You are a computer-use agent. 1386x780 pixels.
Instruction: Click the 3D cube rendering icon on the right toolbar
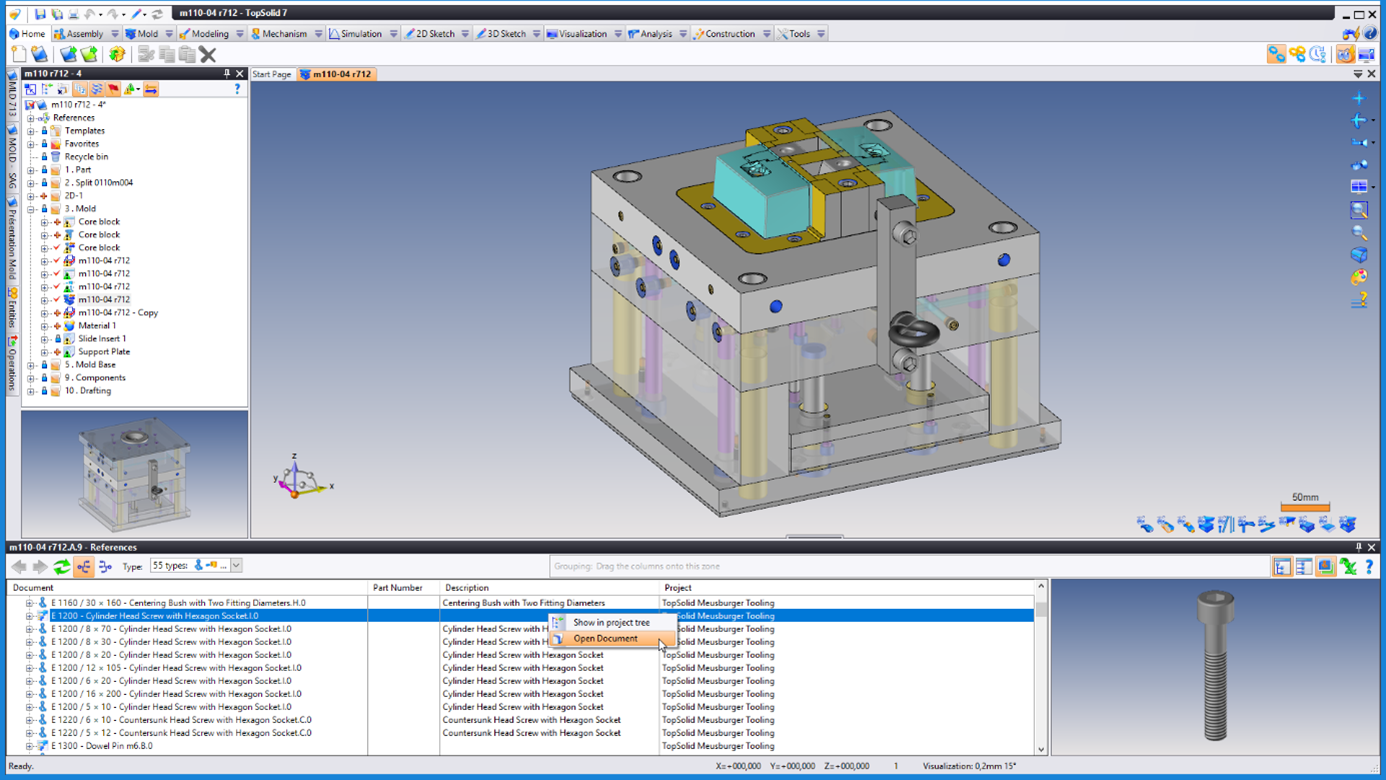[x=1358, y=255]
